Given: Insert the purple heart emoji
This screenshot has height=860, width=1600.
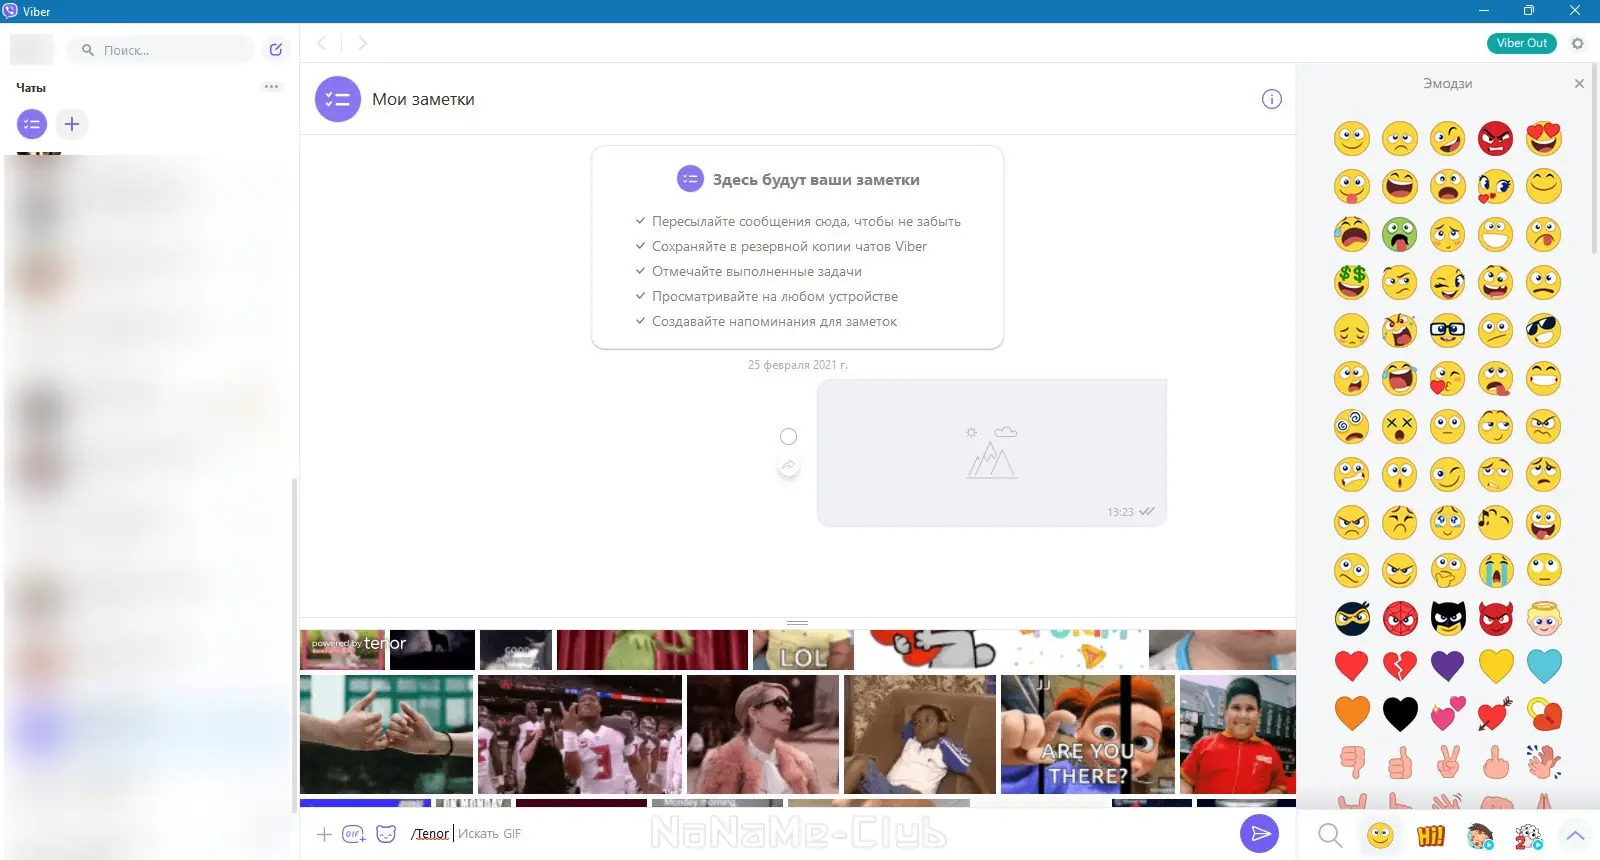Looking at the screenshot, I should (1448, 665).
